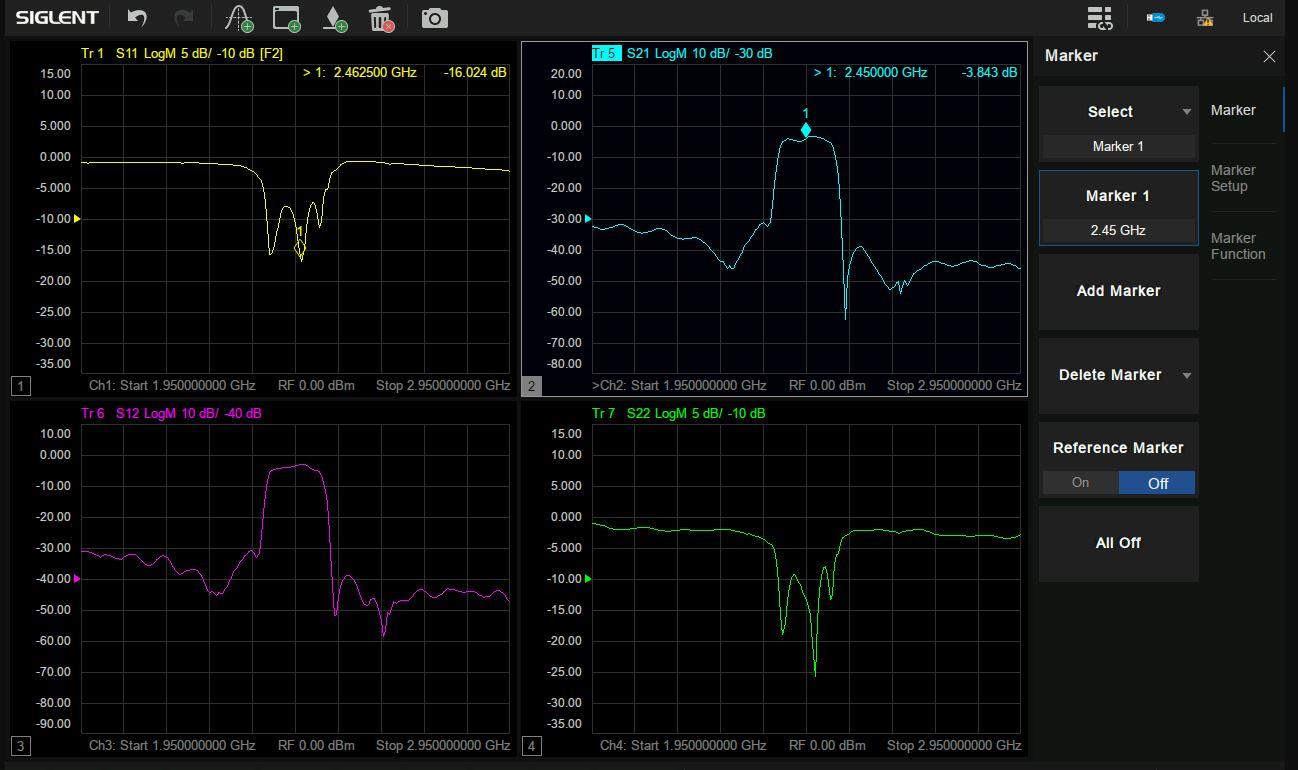Click the undo arrow icon
1298x770 pixels.
[x=138, y=18]
